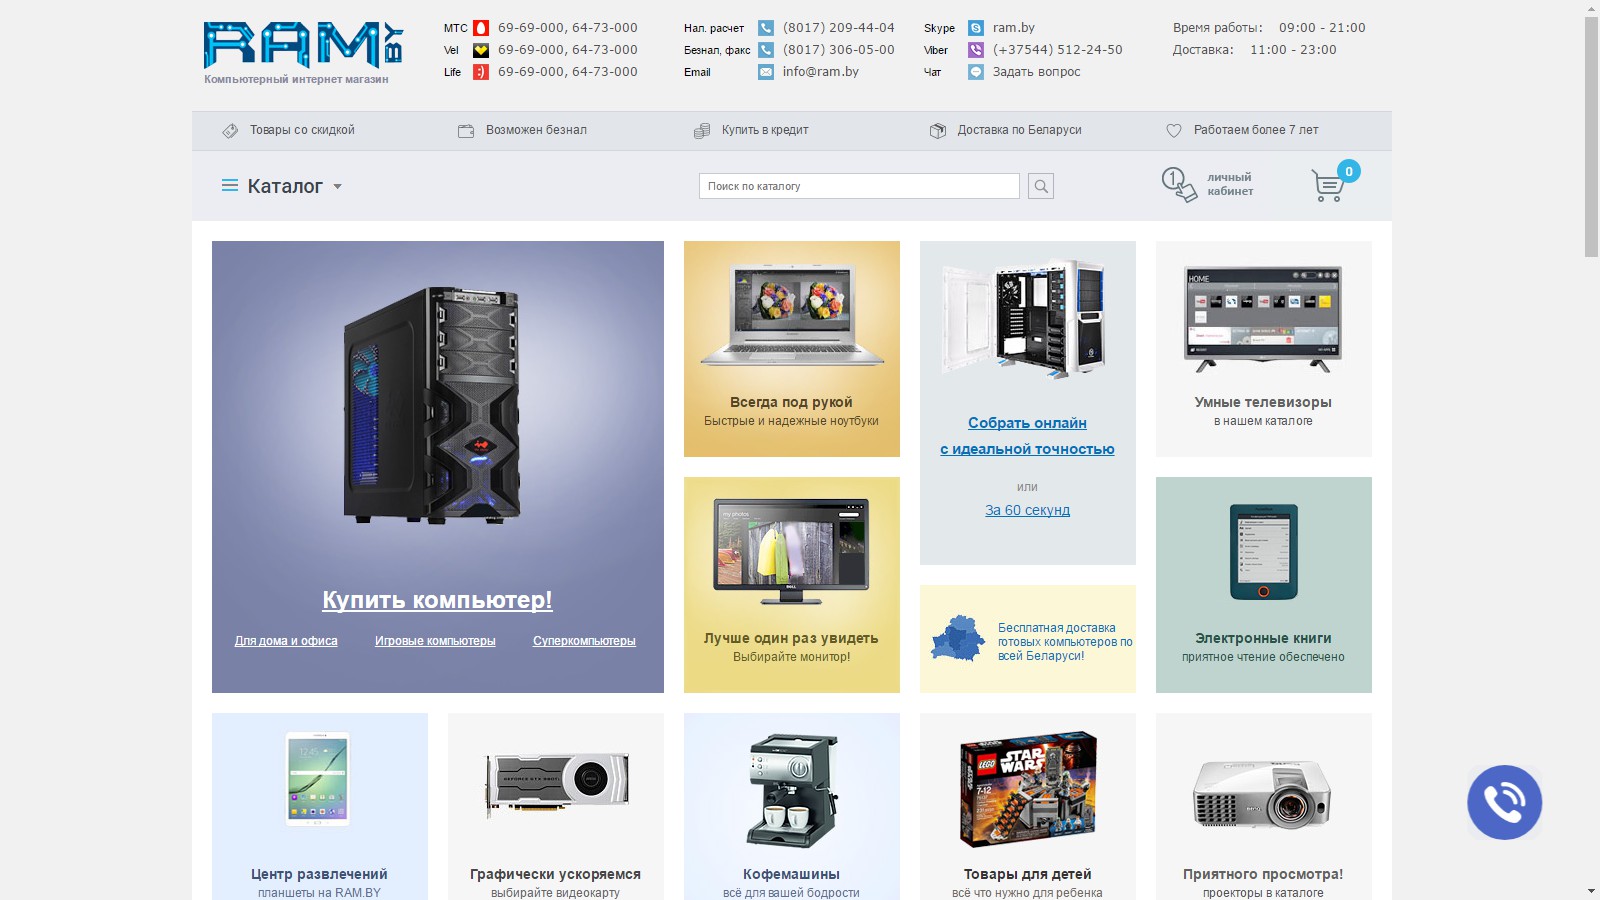
Task: Click the white PC case image
Action: [1025, 319]
